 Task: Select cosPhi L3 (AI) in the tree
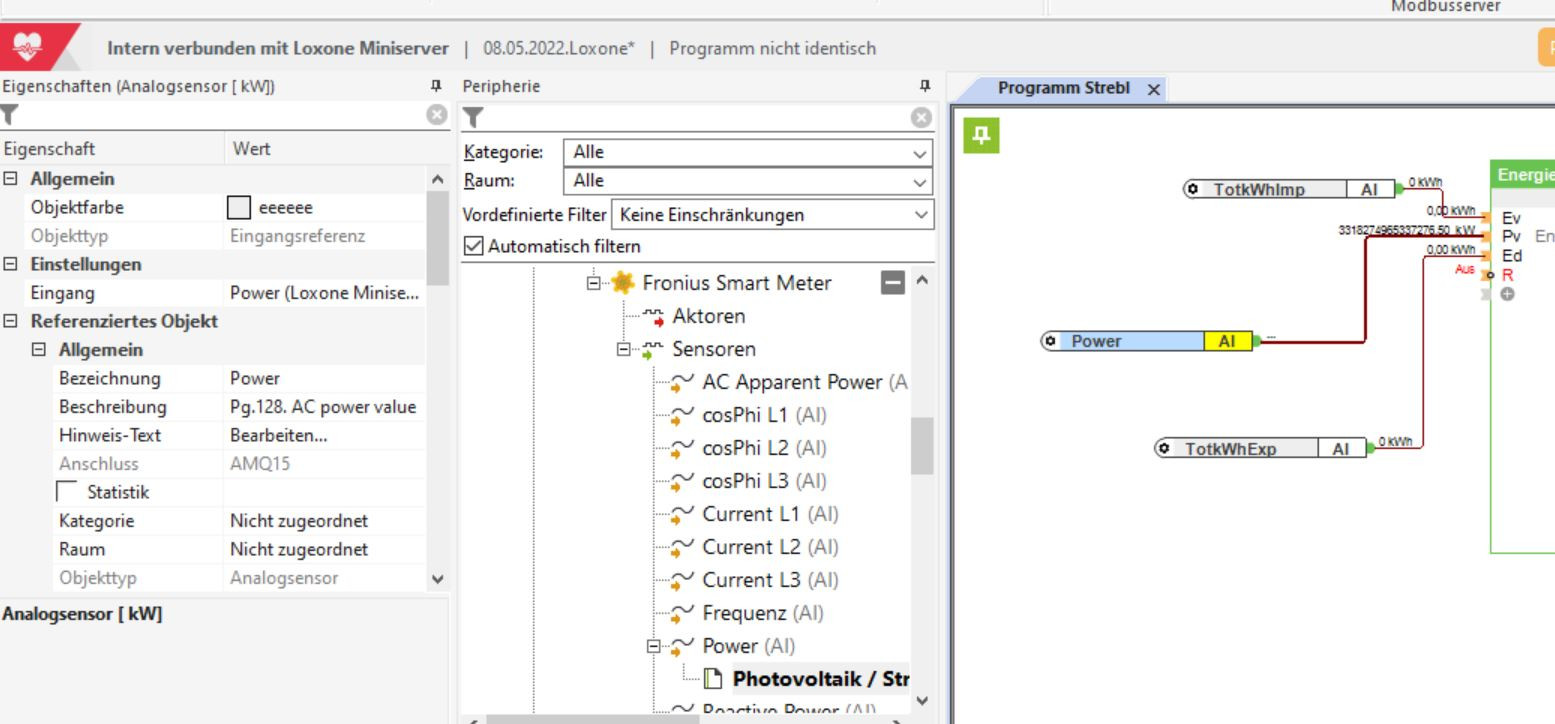coord(764,481)
